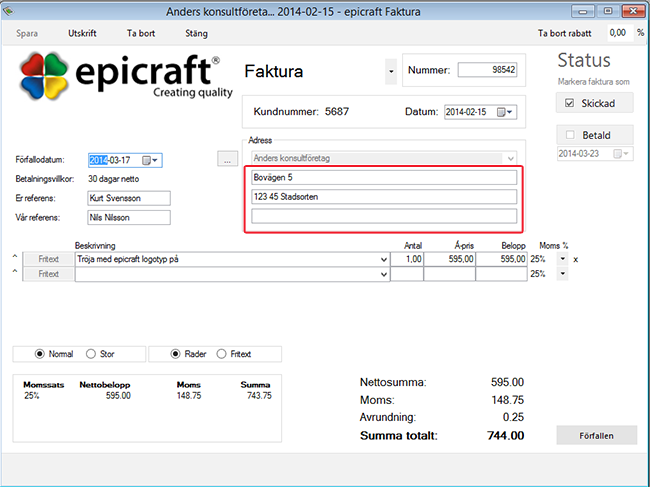650x487 pixels.
Task: Click the Moms amount 148.75 in the table
Action: (x=189, y=396)
